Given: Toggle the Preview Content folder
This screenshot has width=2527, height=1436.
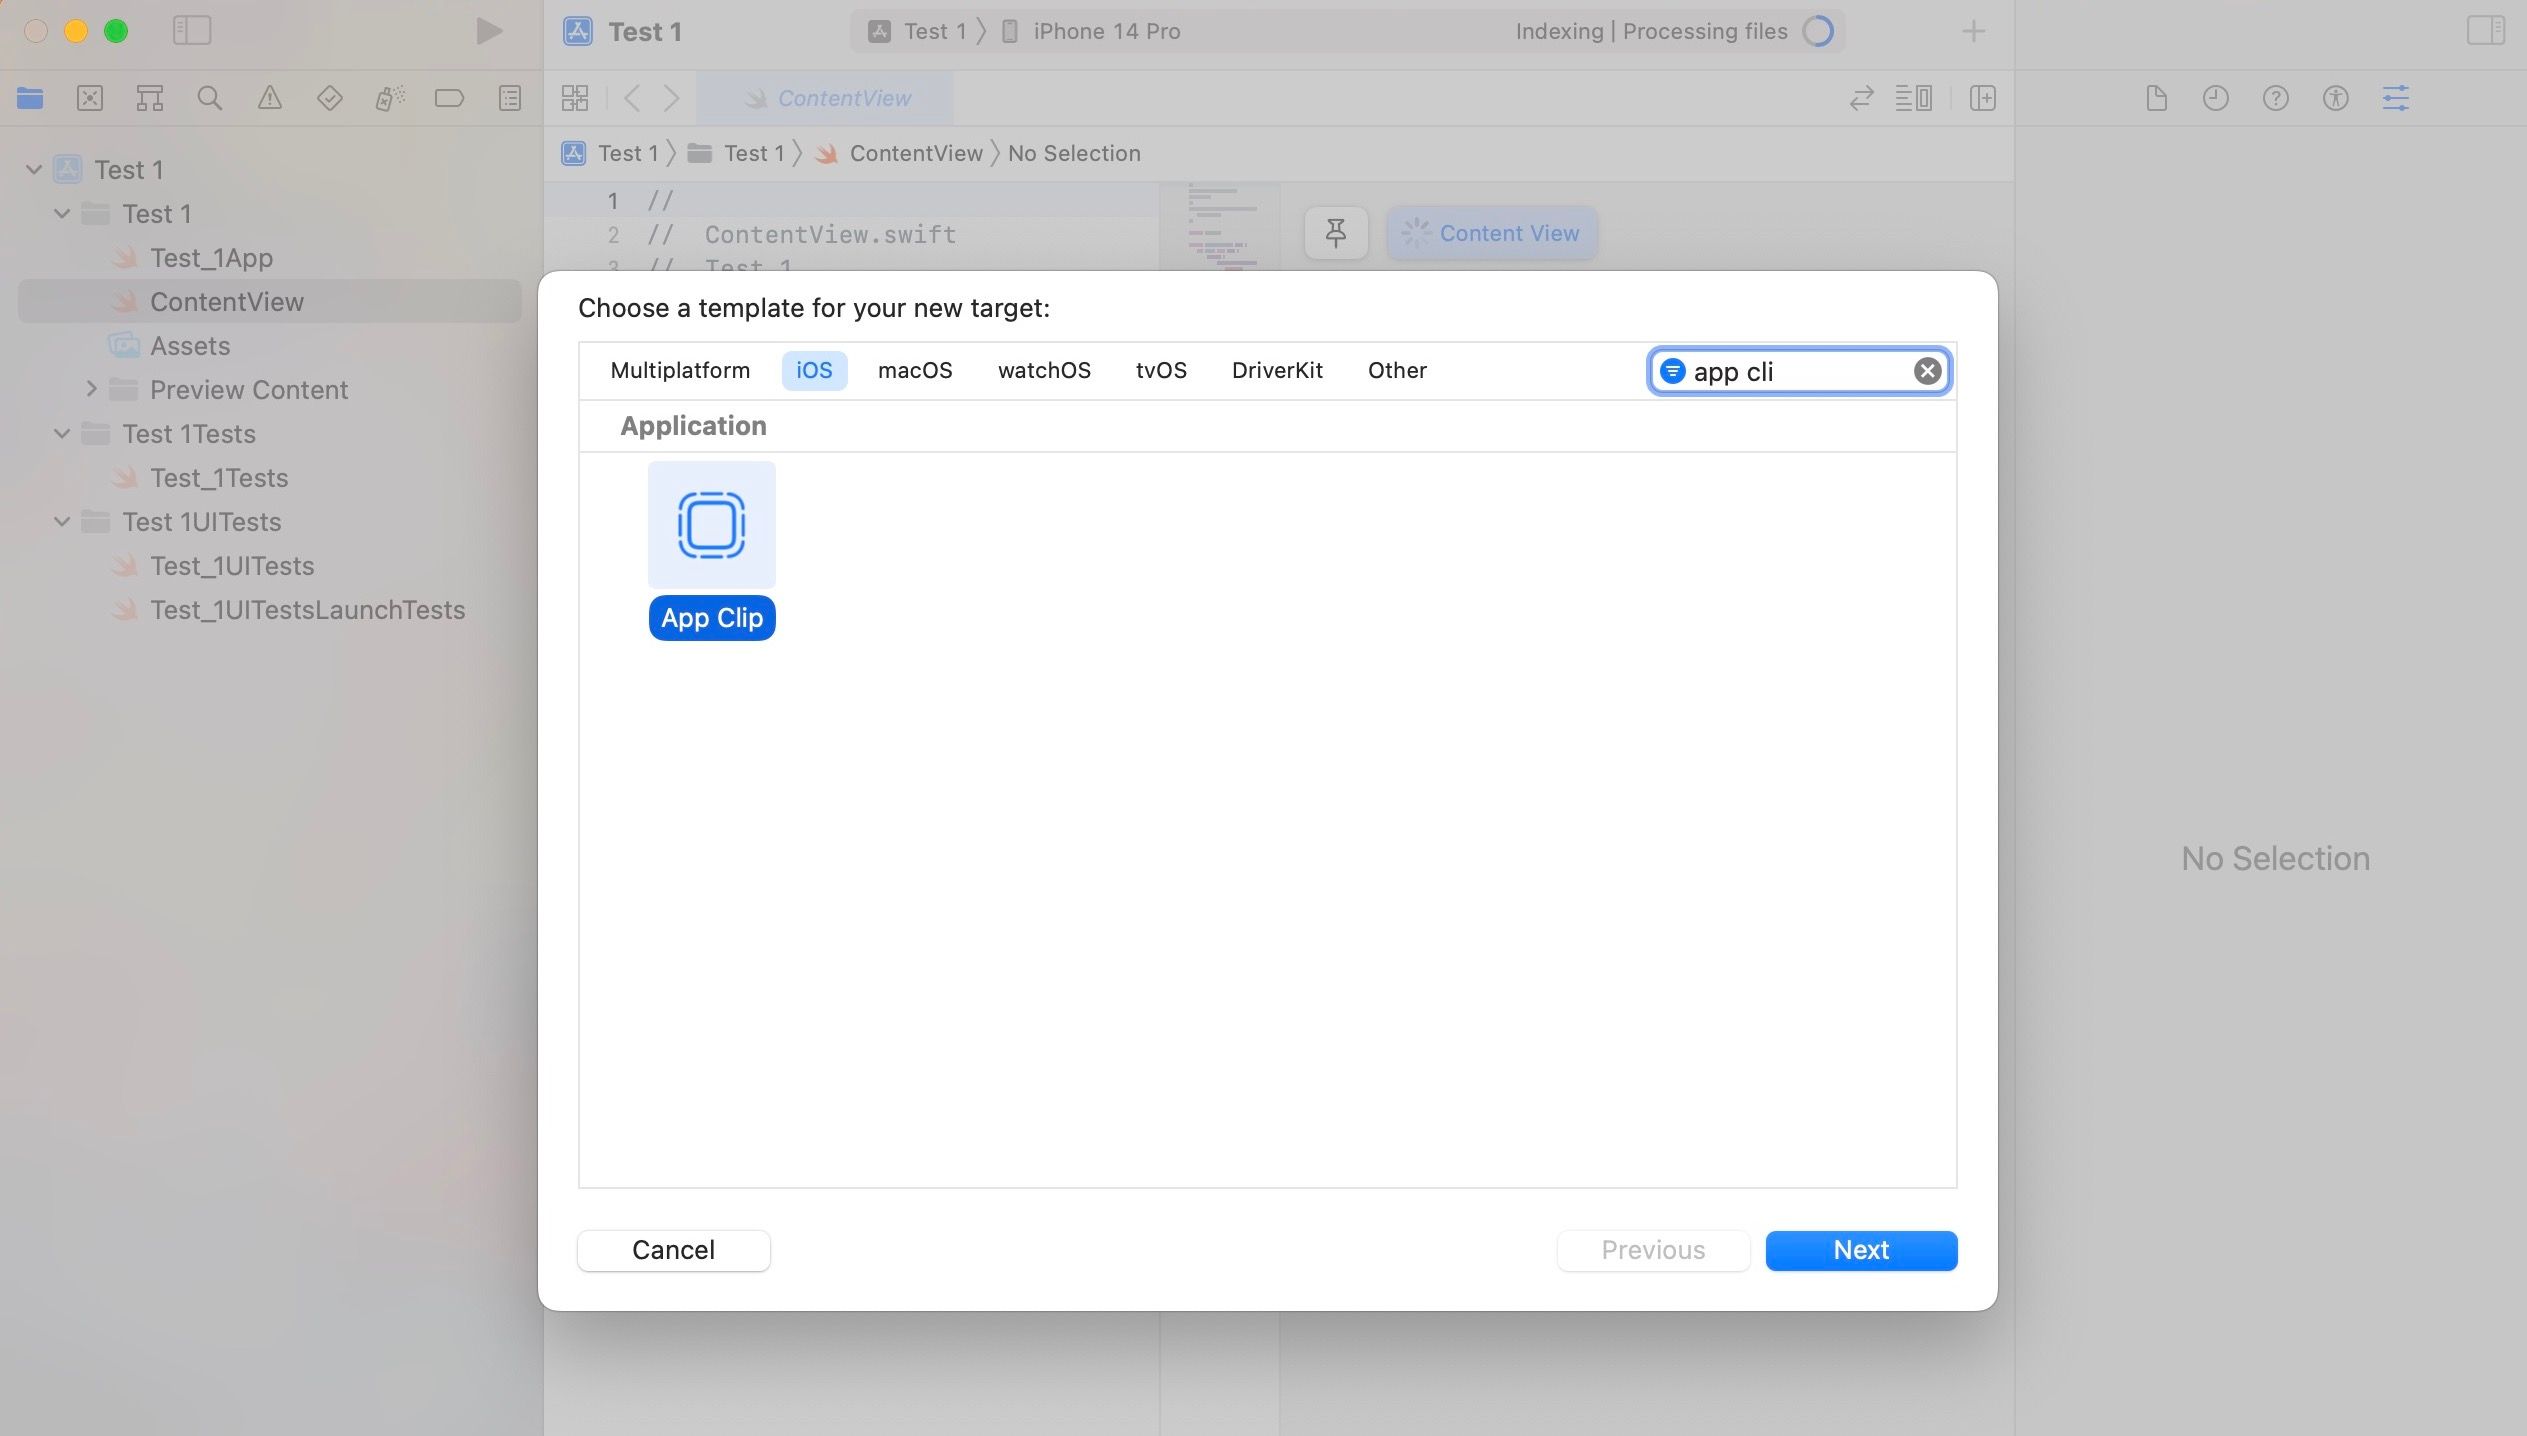Looking at the screenshot, I should pos(89,389).
